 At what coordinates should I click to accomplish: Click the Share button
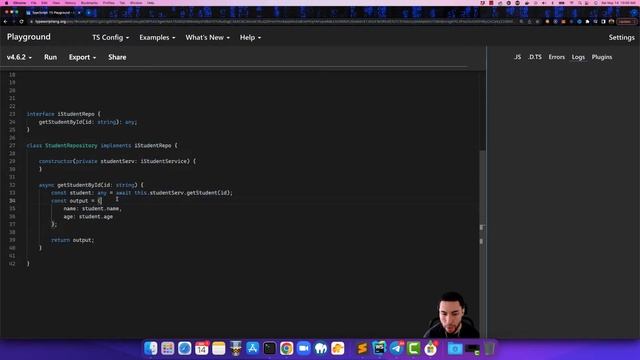117,57
